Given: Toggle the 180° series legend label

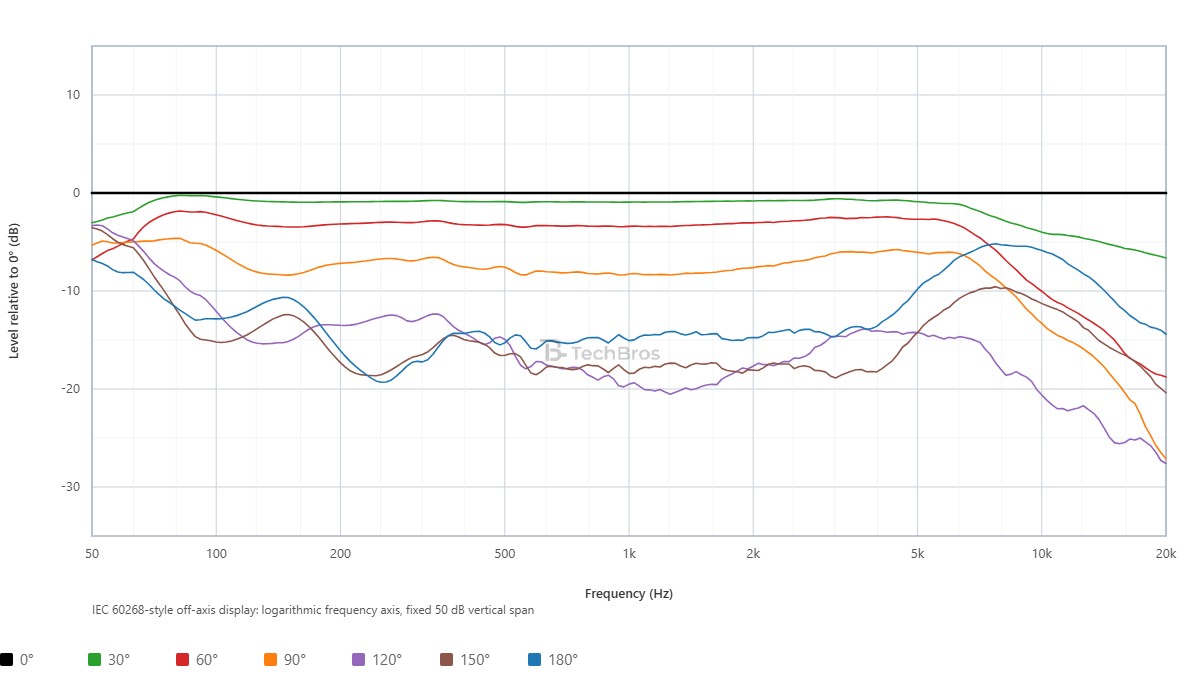Looking at the screenshot, I should [x=553, y=659].
